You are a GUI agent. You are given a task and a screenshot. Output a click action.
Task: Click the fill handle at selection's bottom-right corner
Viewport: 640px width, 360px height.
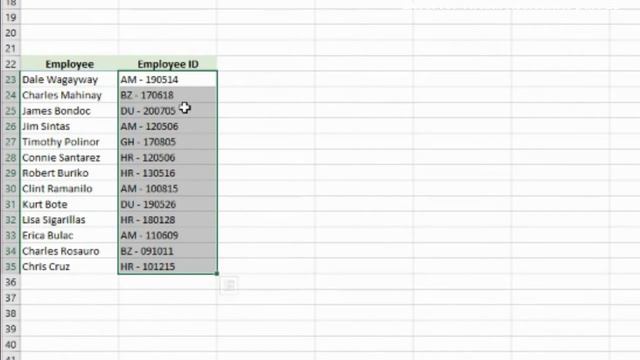(217, 273)
